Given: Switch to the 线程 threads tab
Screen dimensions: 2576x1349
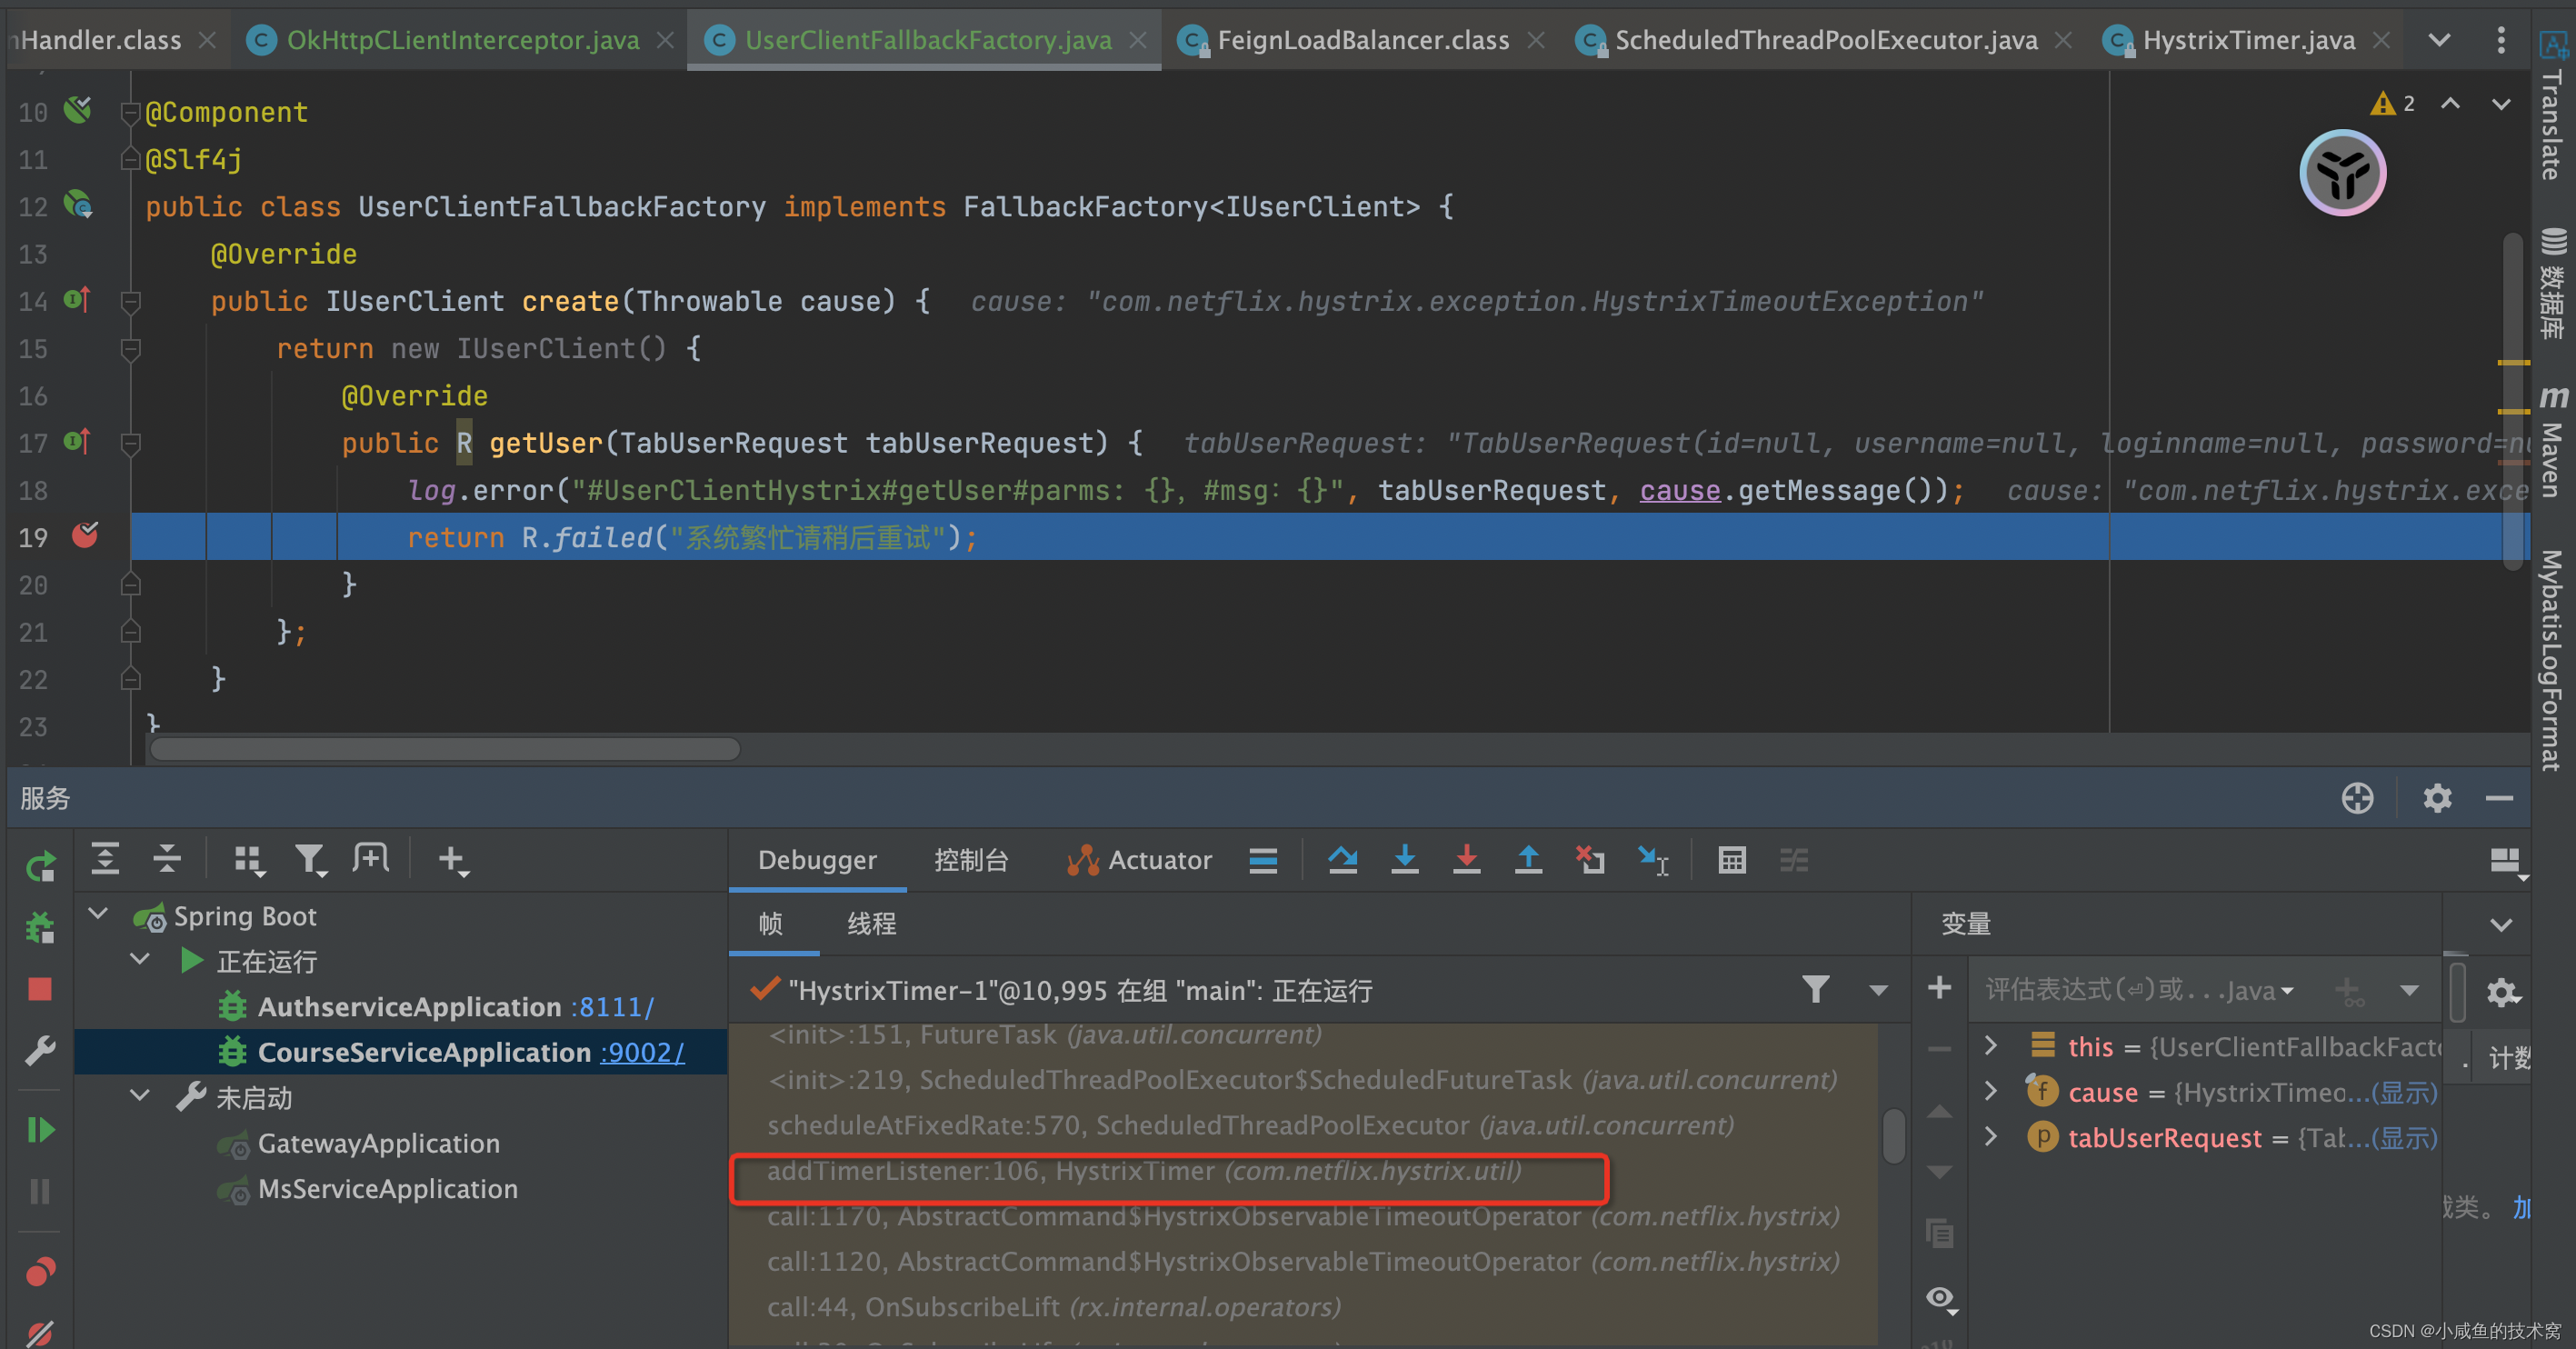Looking at the screenshot, I should pos(871,923).
